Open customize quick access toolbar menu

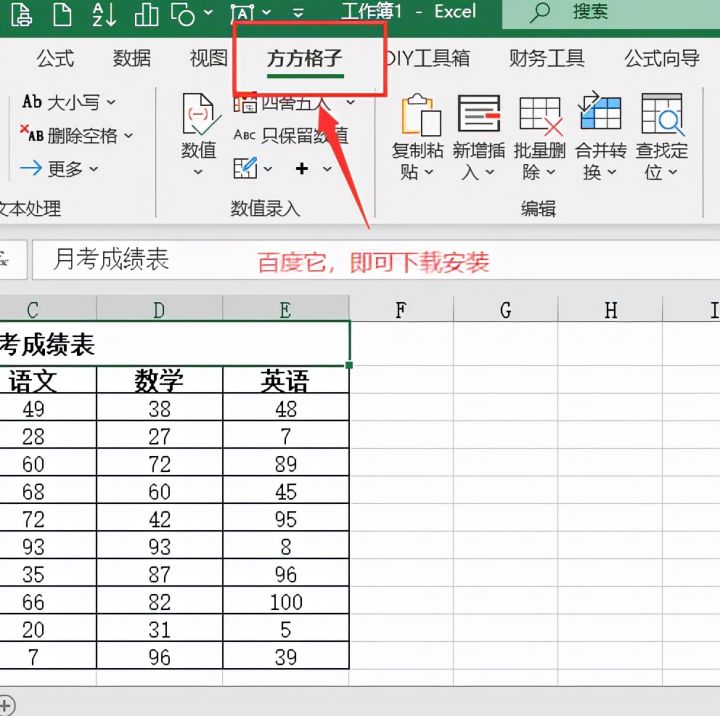coord(298,13)
